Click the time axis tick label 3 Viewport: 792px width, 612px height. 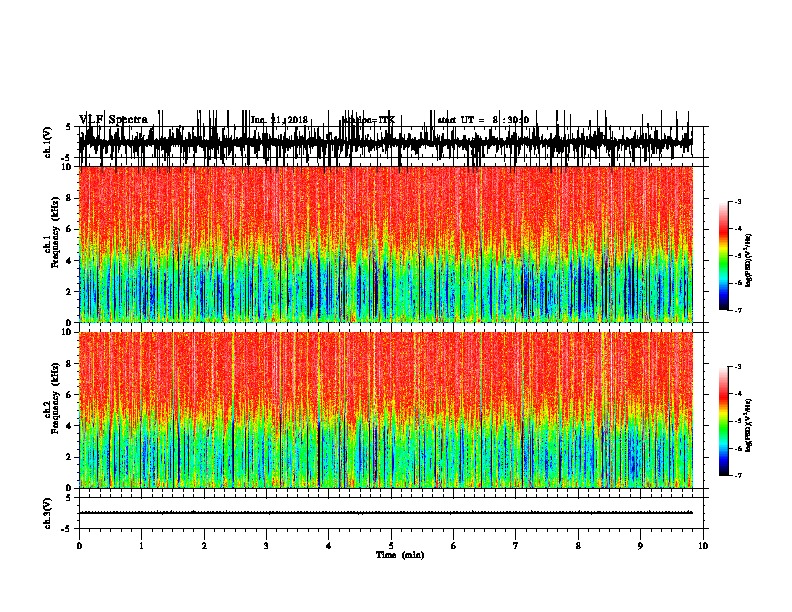(x=266, y=546)
